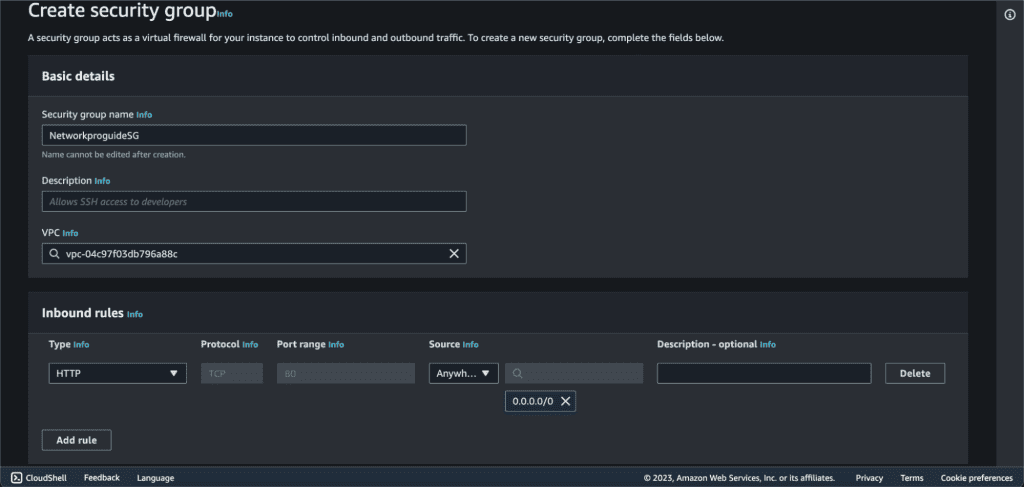The height and width of the screenshot is (487, 1024).
Task: Click the VPC search input field
Action: [254, 253]
